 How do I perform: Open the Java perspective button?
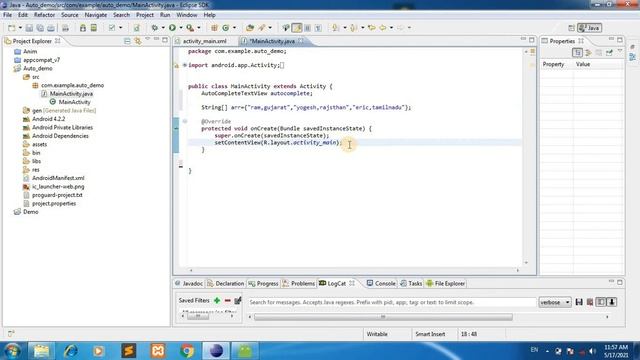coord(589,28)
